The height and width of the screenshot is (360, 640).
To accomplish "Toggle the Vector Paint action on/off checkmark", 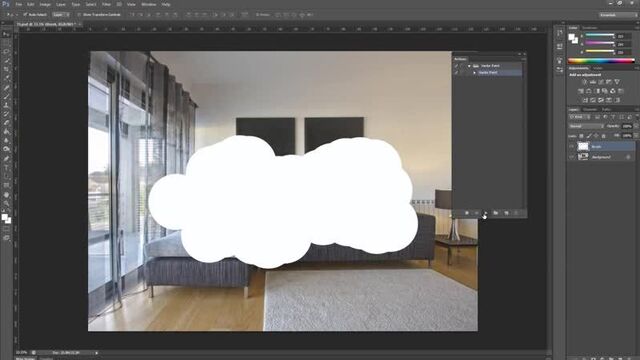I will coord(456,73).
